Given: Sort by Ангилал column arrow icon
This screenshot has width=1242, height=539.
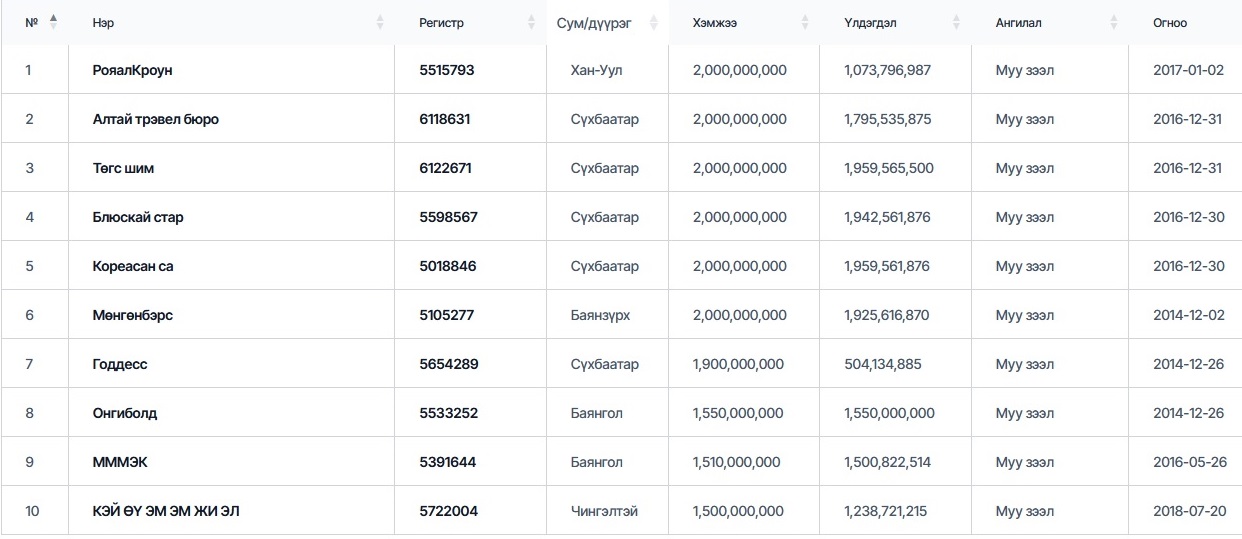Looking at the screenshot, I should click(x=1114, y=22).
